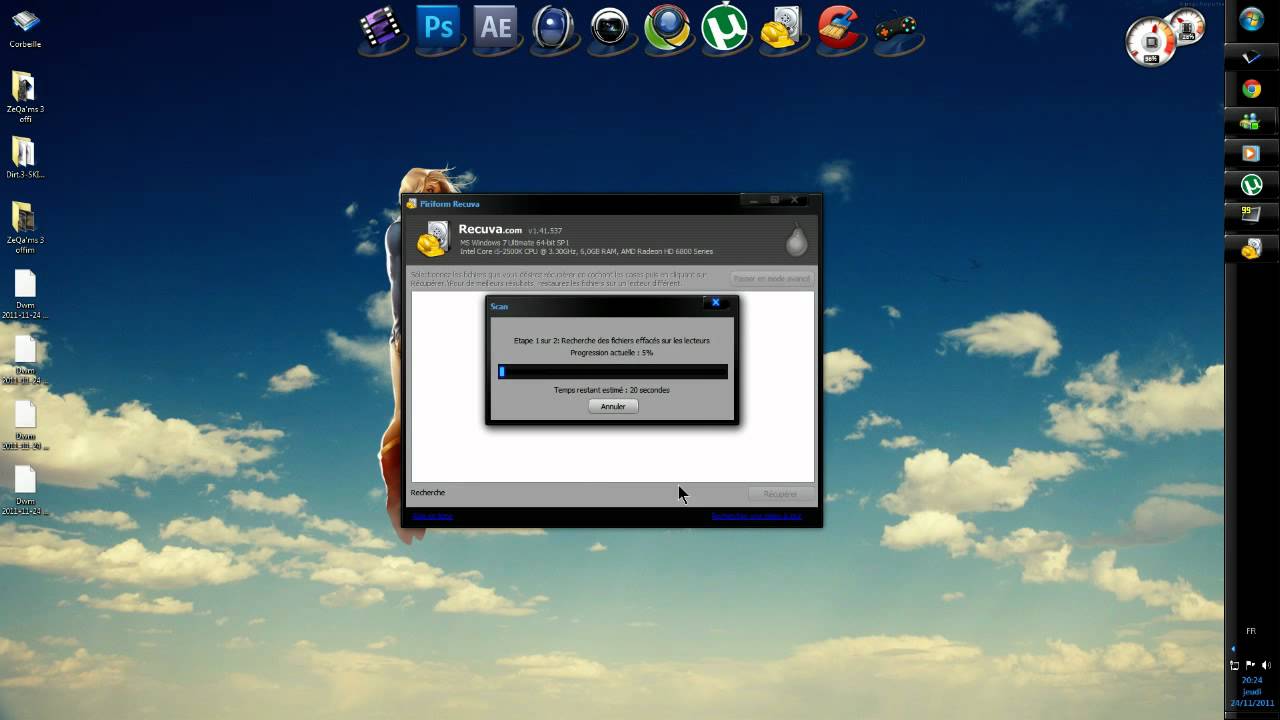1280x720 pixels.
Task: Launch After Effects from the top dock
Action: [x=496, y=27]
